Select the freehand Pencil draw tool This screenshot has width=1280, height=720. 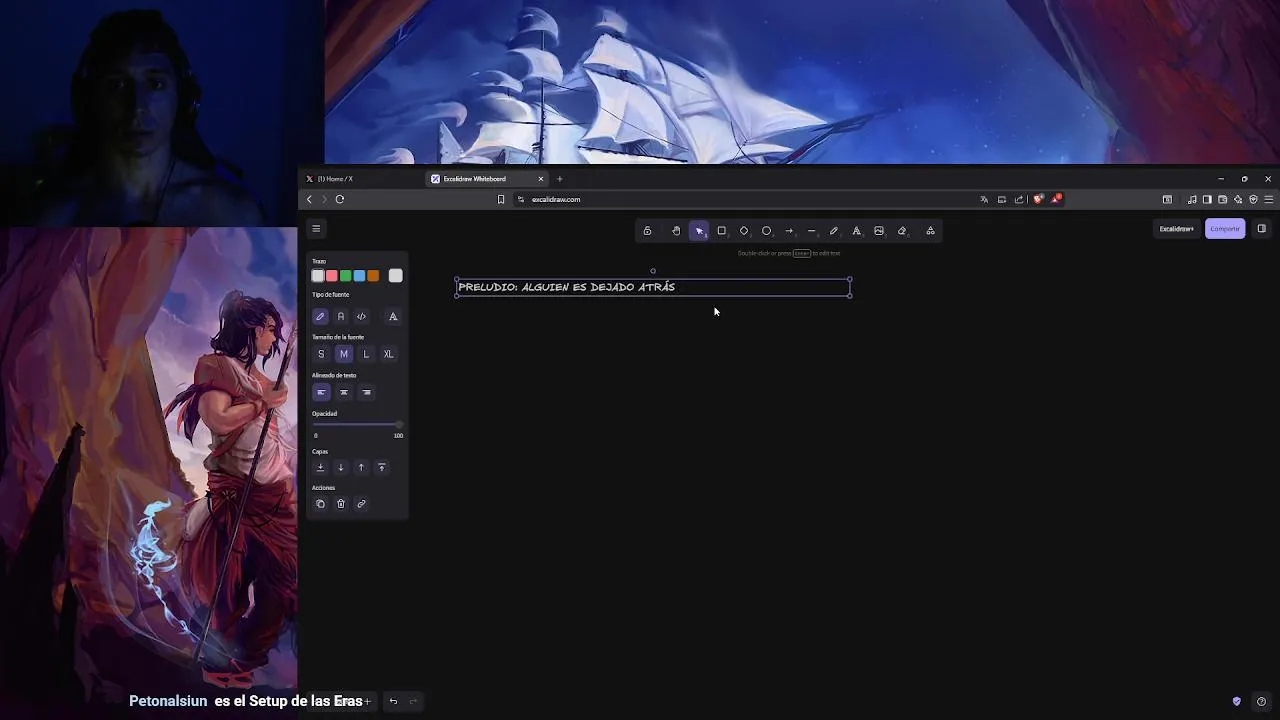(x=834, y=231)
